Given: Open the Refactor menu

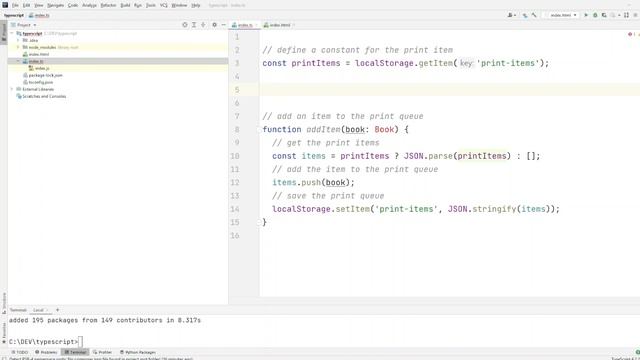Looking at the screenshot, I should tap(109, 5).
